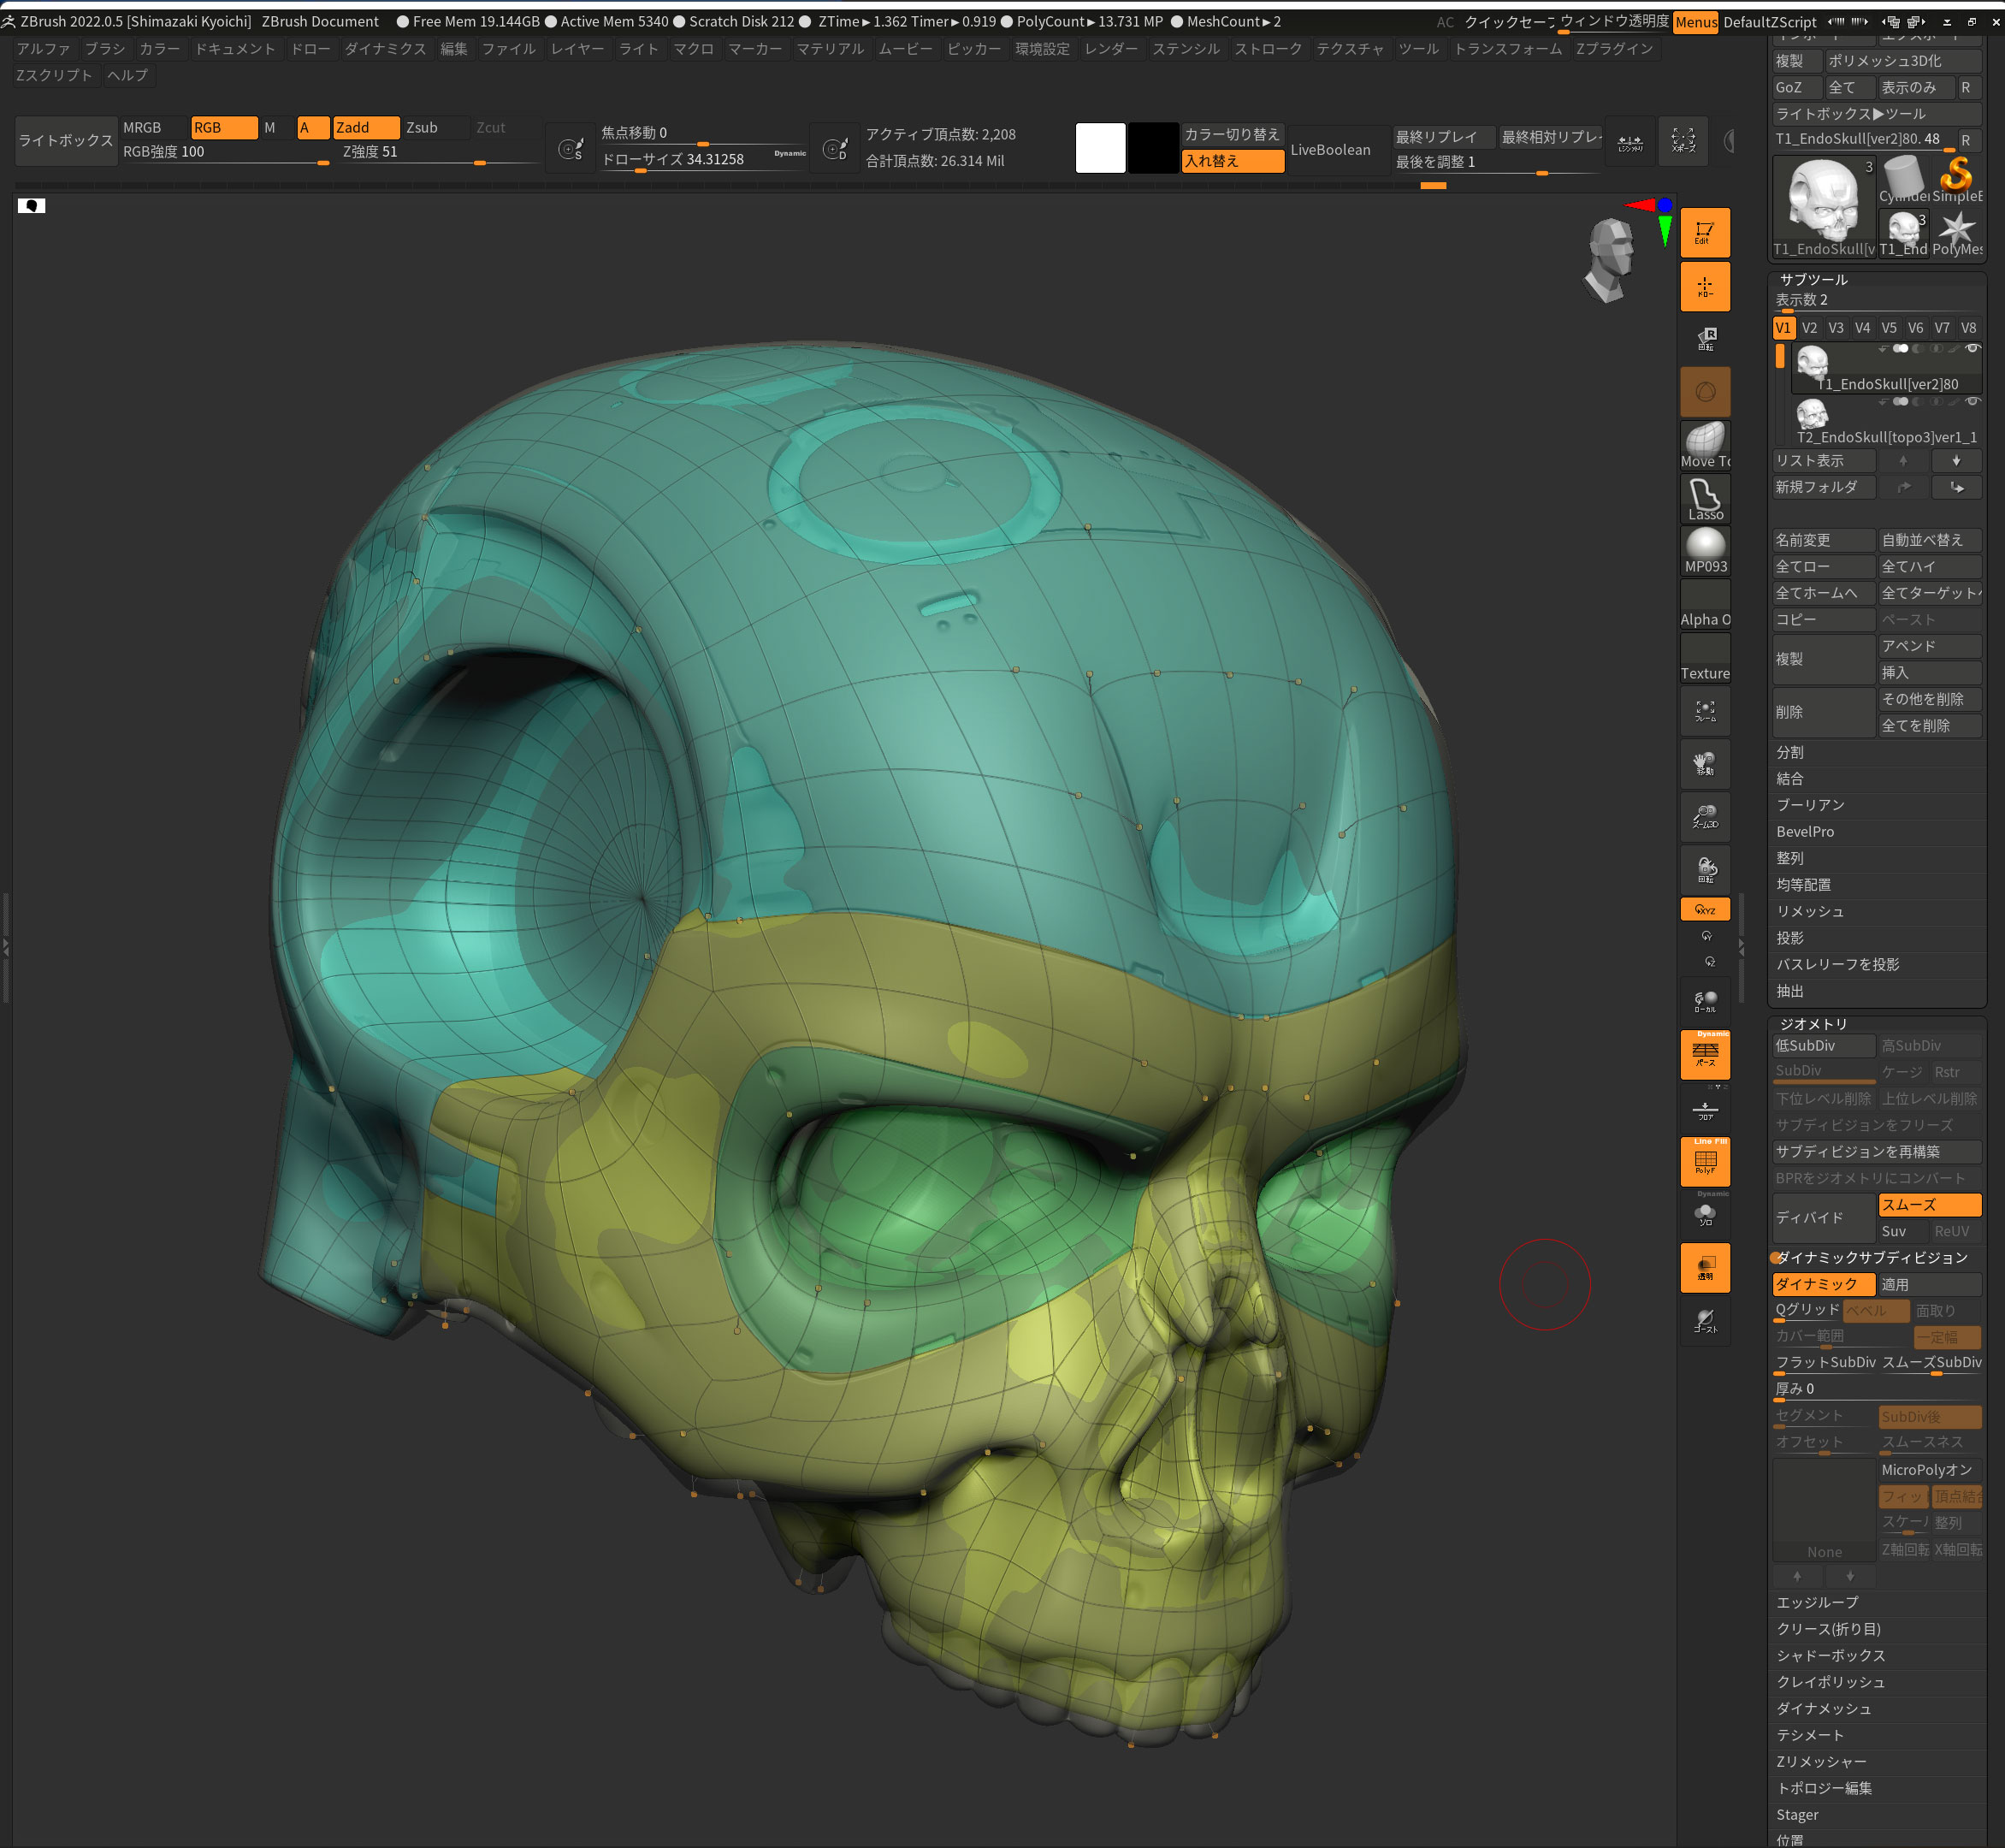2005x1848 pixels.
Task: Adjust the ドローサイズ draw size slider
Action: pyautogui.click(x=703, y=160)
